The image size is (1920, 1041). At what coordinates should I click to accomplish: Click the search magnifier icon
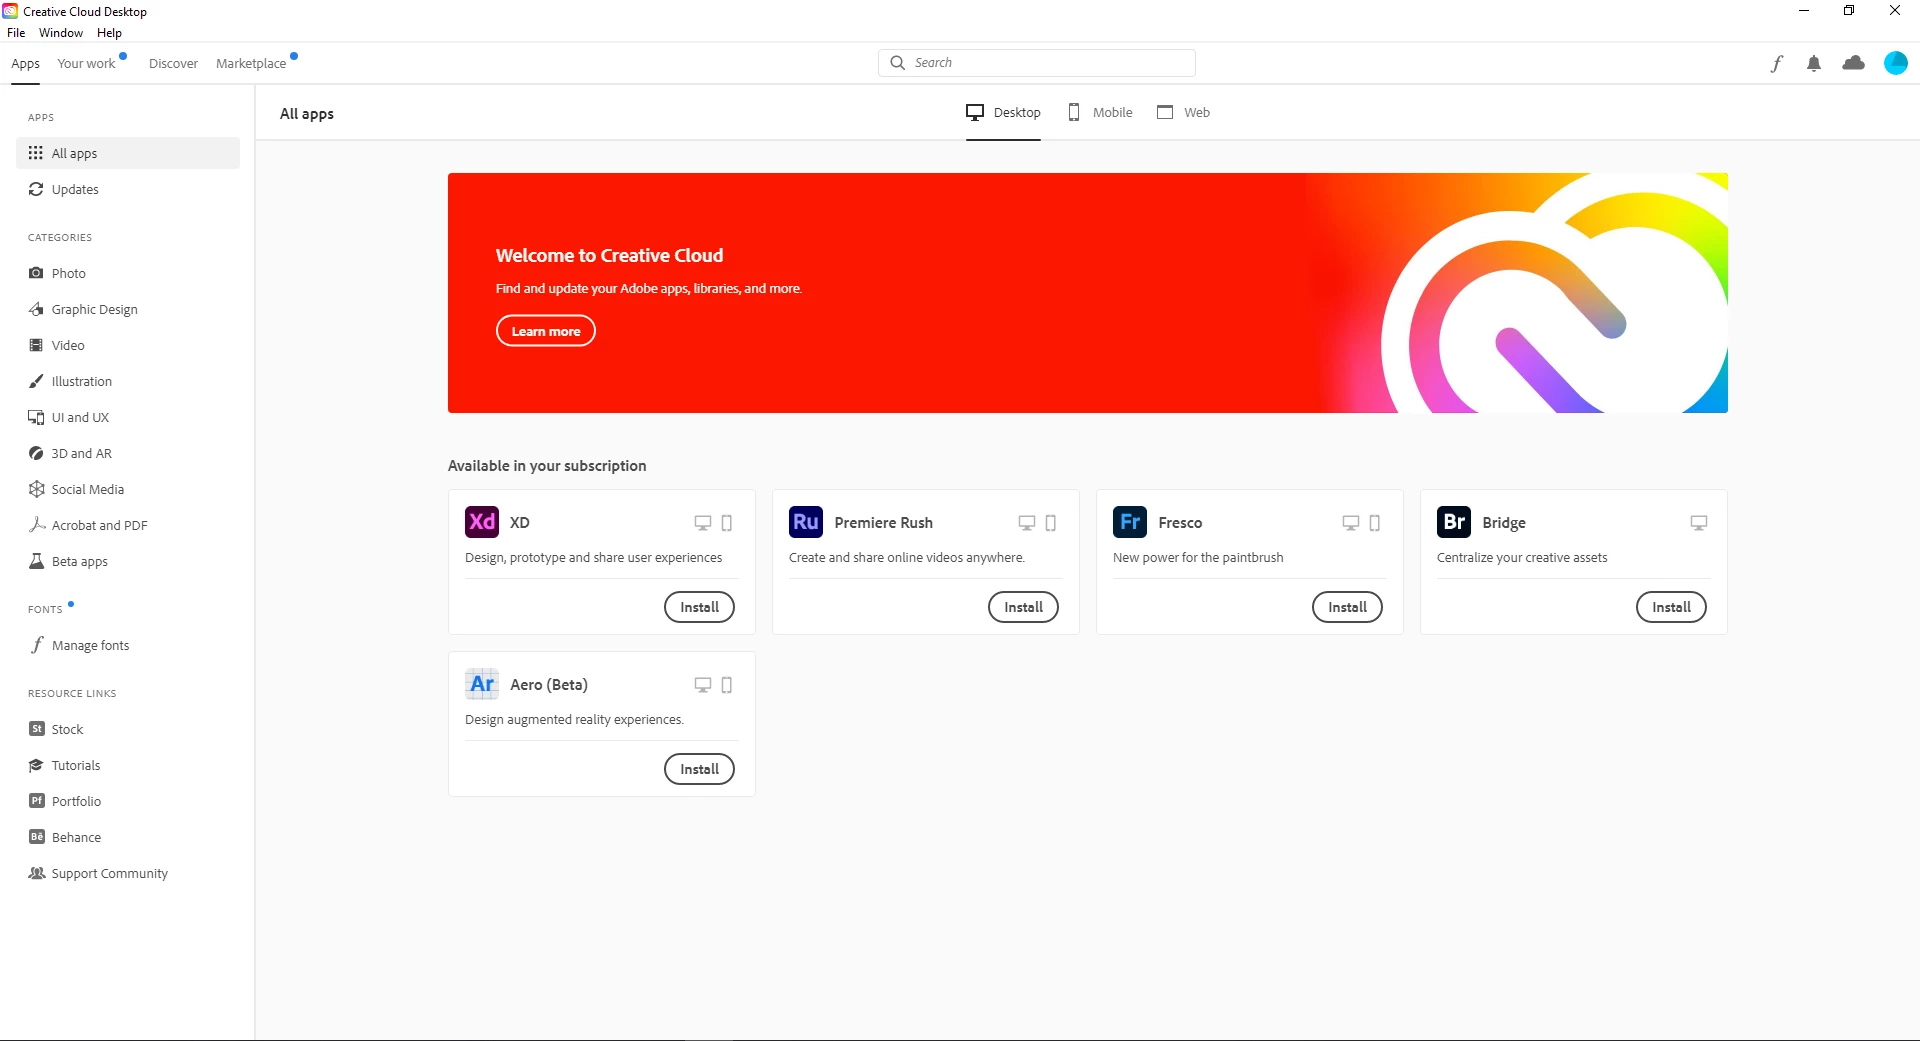[x=898, y=63]
